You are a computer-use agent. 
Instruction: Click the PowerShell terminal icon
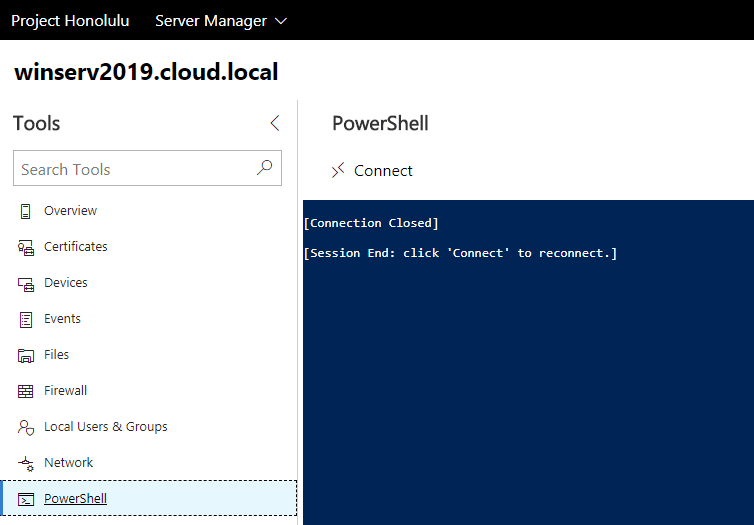[x=26, y=499]
